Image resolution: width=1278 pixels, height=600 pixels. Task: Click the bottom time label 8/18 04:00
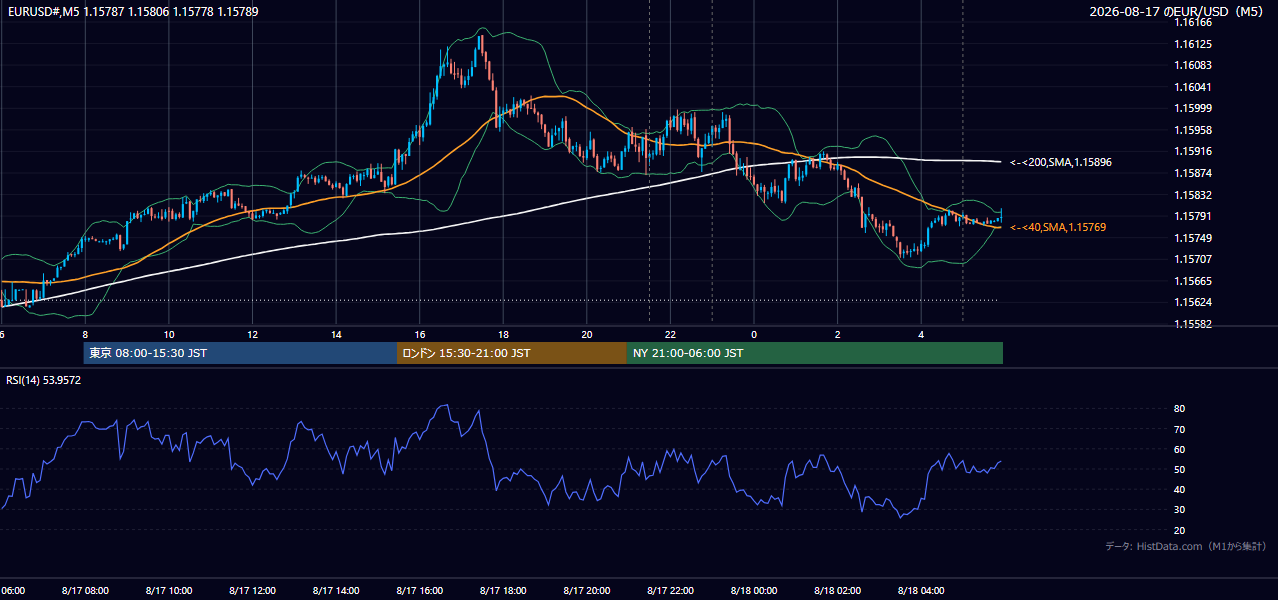[x=921, y=591]
